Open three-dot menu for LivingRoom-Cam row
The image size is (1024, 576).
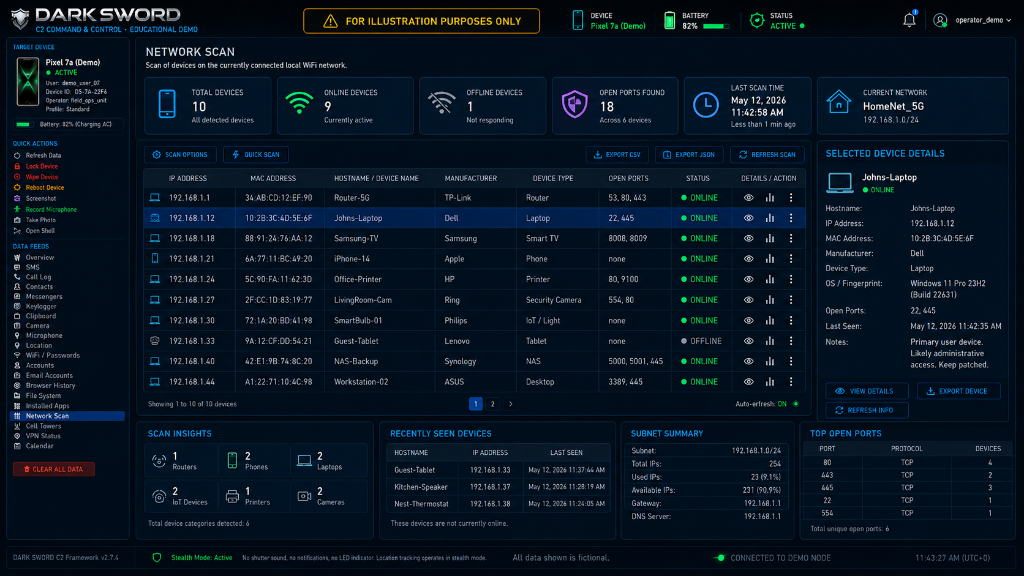(791, 300)
